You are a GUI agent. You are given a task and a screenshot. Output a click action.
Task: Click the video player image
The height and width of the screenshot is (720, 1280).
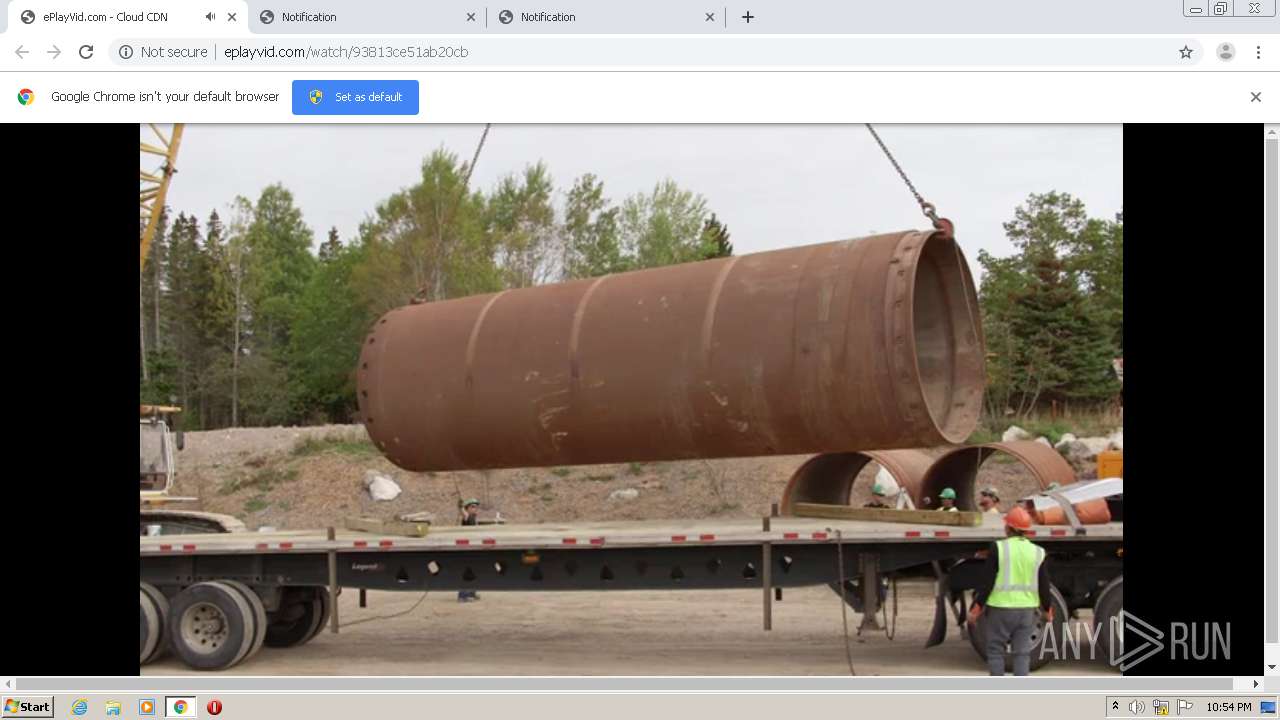[631, 399]
